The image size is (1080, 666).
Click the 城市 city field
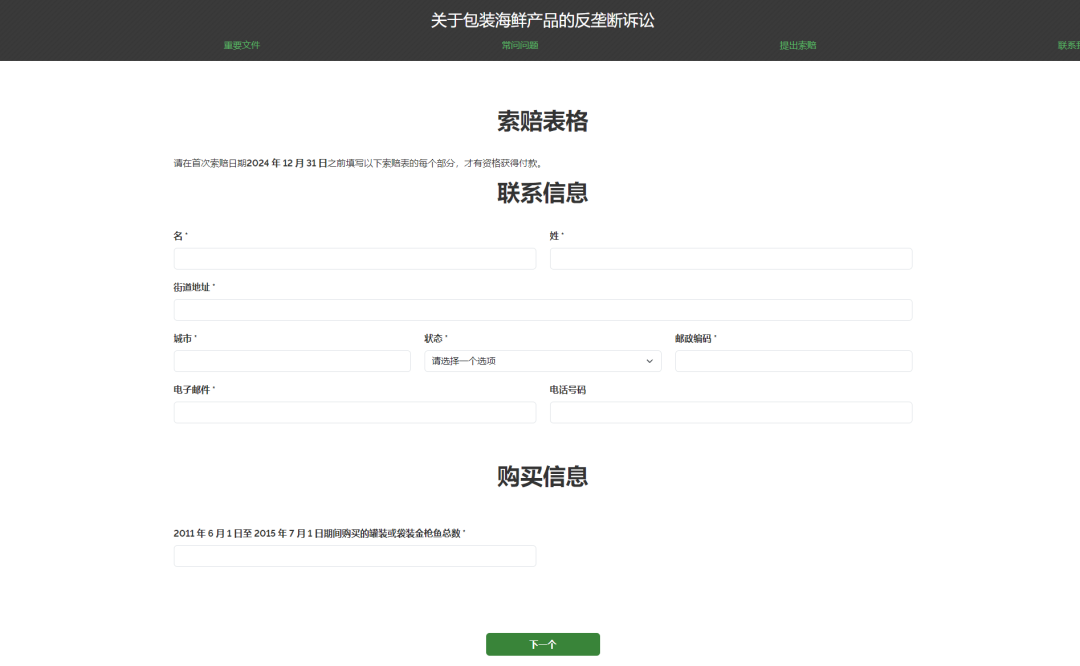(x=292, y=360)
